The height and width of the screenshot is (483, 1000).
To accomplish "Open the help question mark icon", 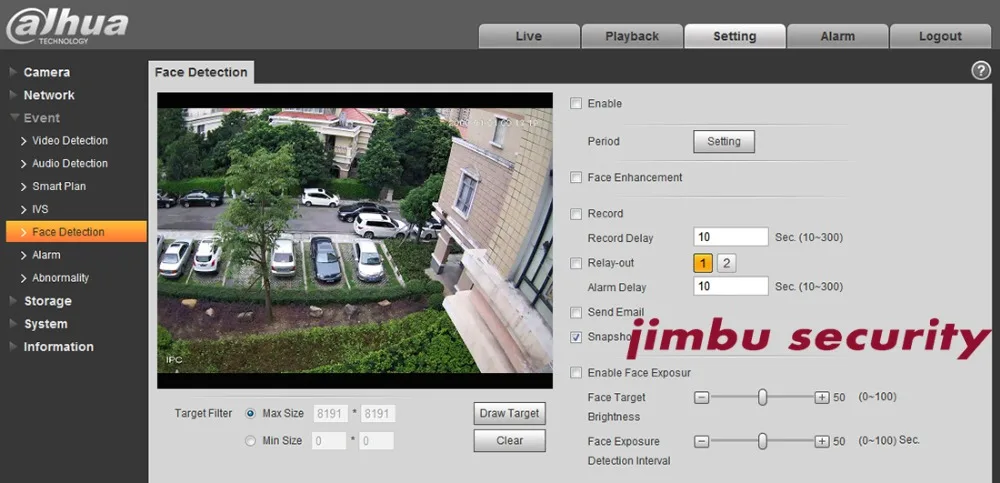I will point(981,71).
